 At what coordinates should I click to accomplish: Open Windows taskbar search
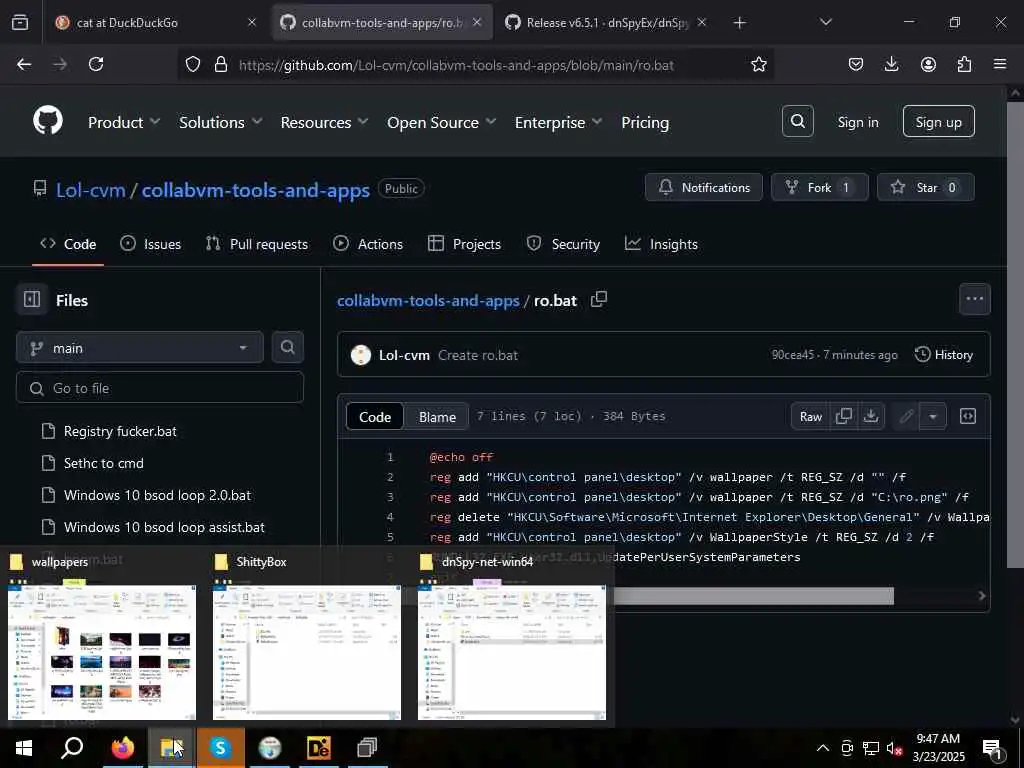pyautogui.click(x=72, y=748)
